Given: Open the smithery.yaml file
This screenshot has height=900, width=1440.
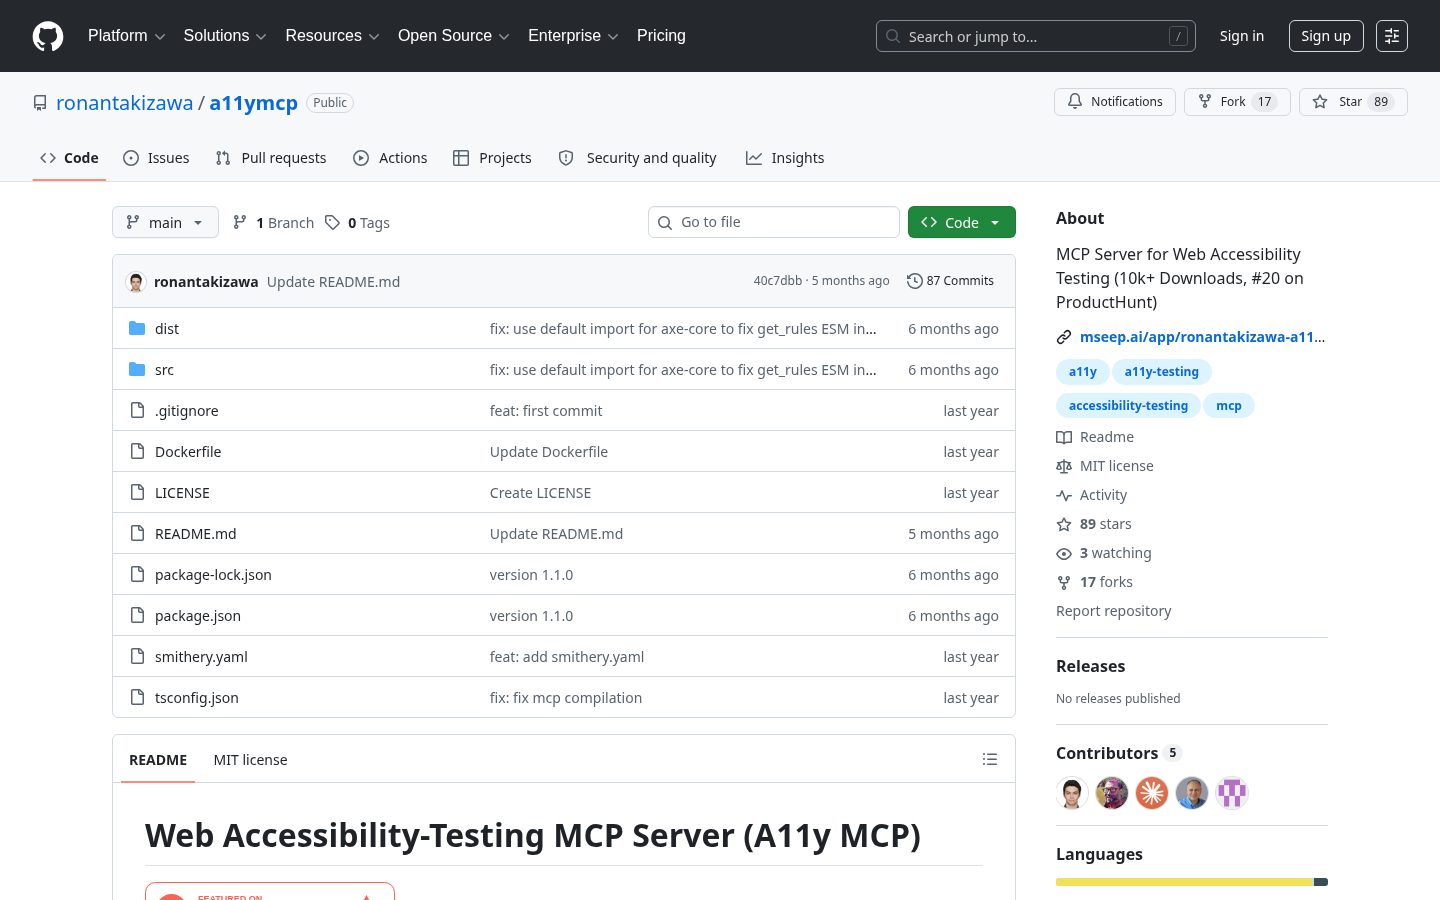Looking at the screenshot, I should point(201,657).
